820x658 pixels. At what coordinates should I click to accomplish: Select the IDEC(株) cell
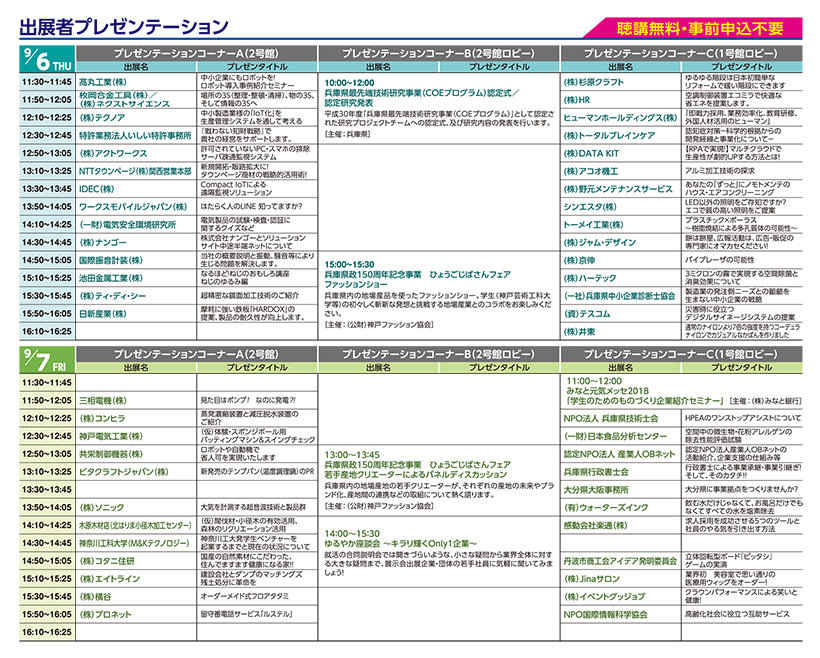tap(96, 189)
